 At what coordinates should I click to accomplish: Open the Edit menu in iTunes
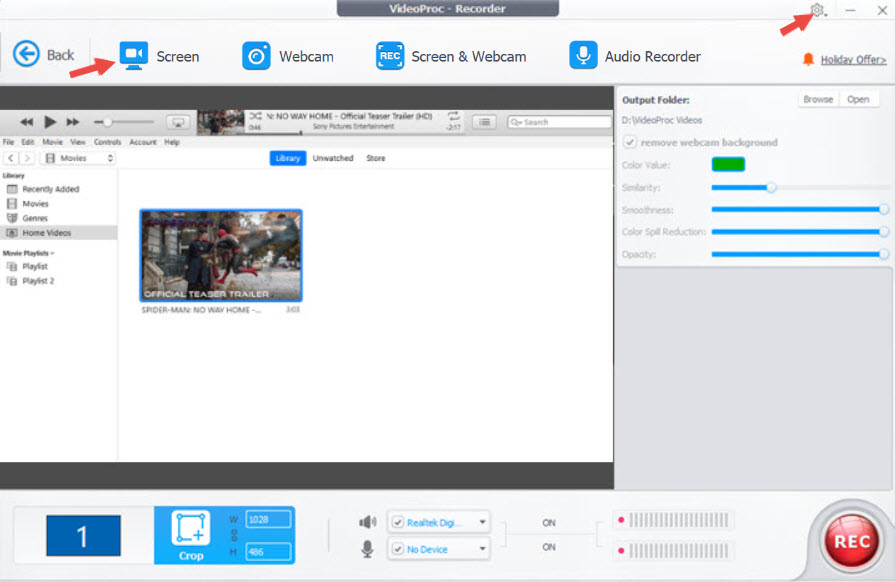click(27, 142)
